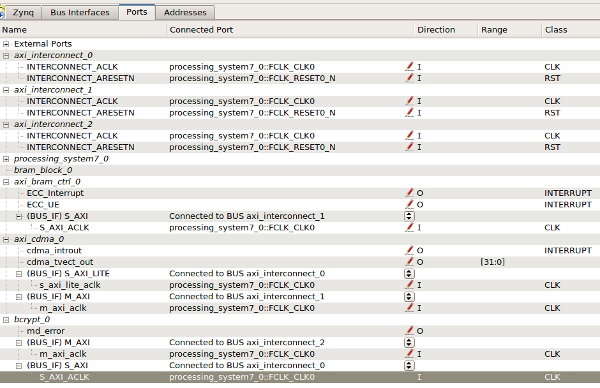Select the ECC_UE port name
Image resolution: width=600 pixels, height=388 pixels.
(43, 205)
